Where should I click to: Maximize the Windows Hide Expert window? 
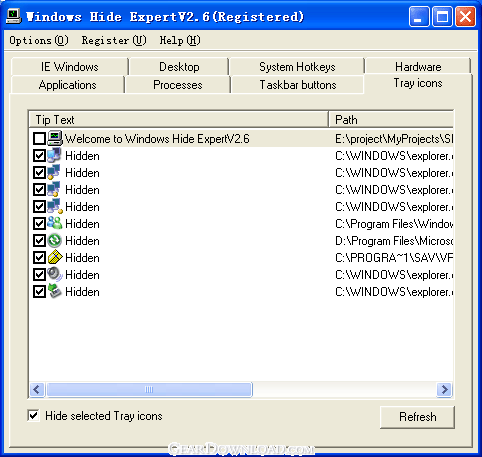442,16
